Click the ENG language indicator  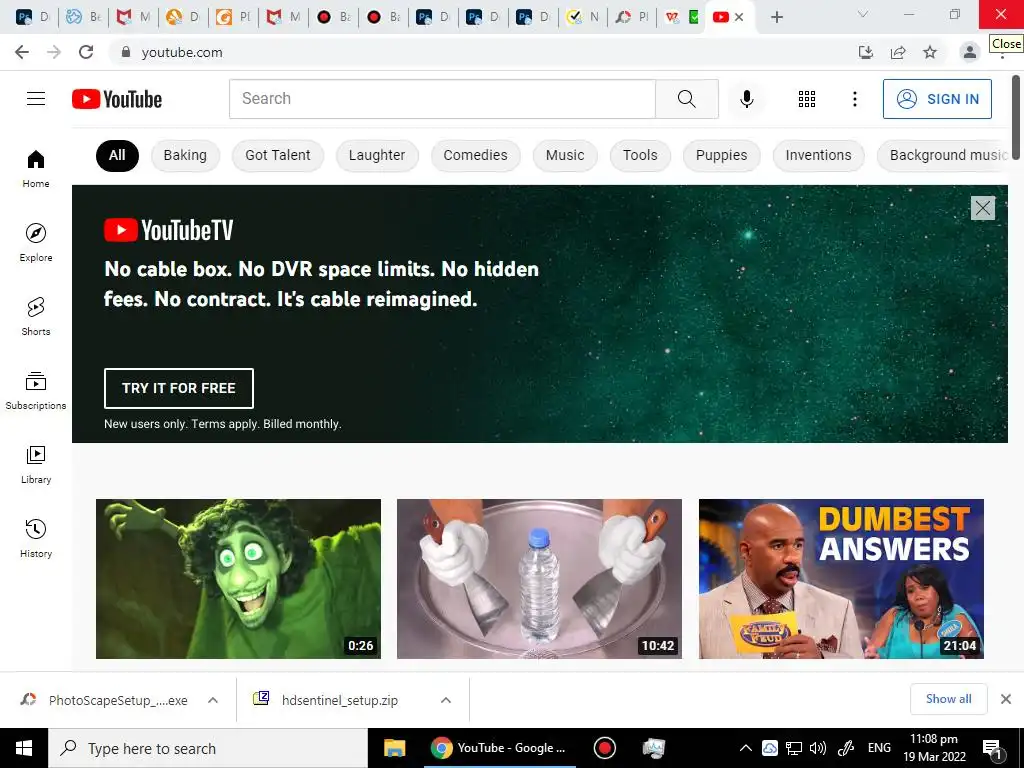[x=879, y=748]
